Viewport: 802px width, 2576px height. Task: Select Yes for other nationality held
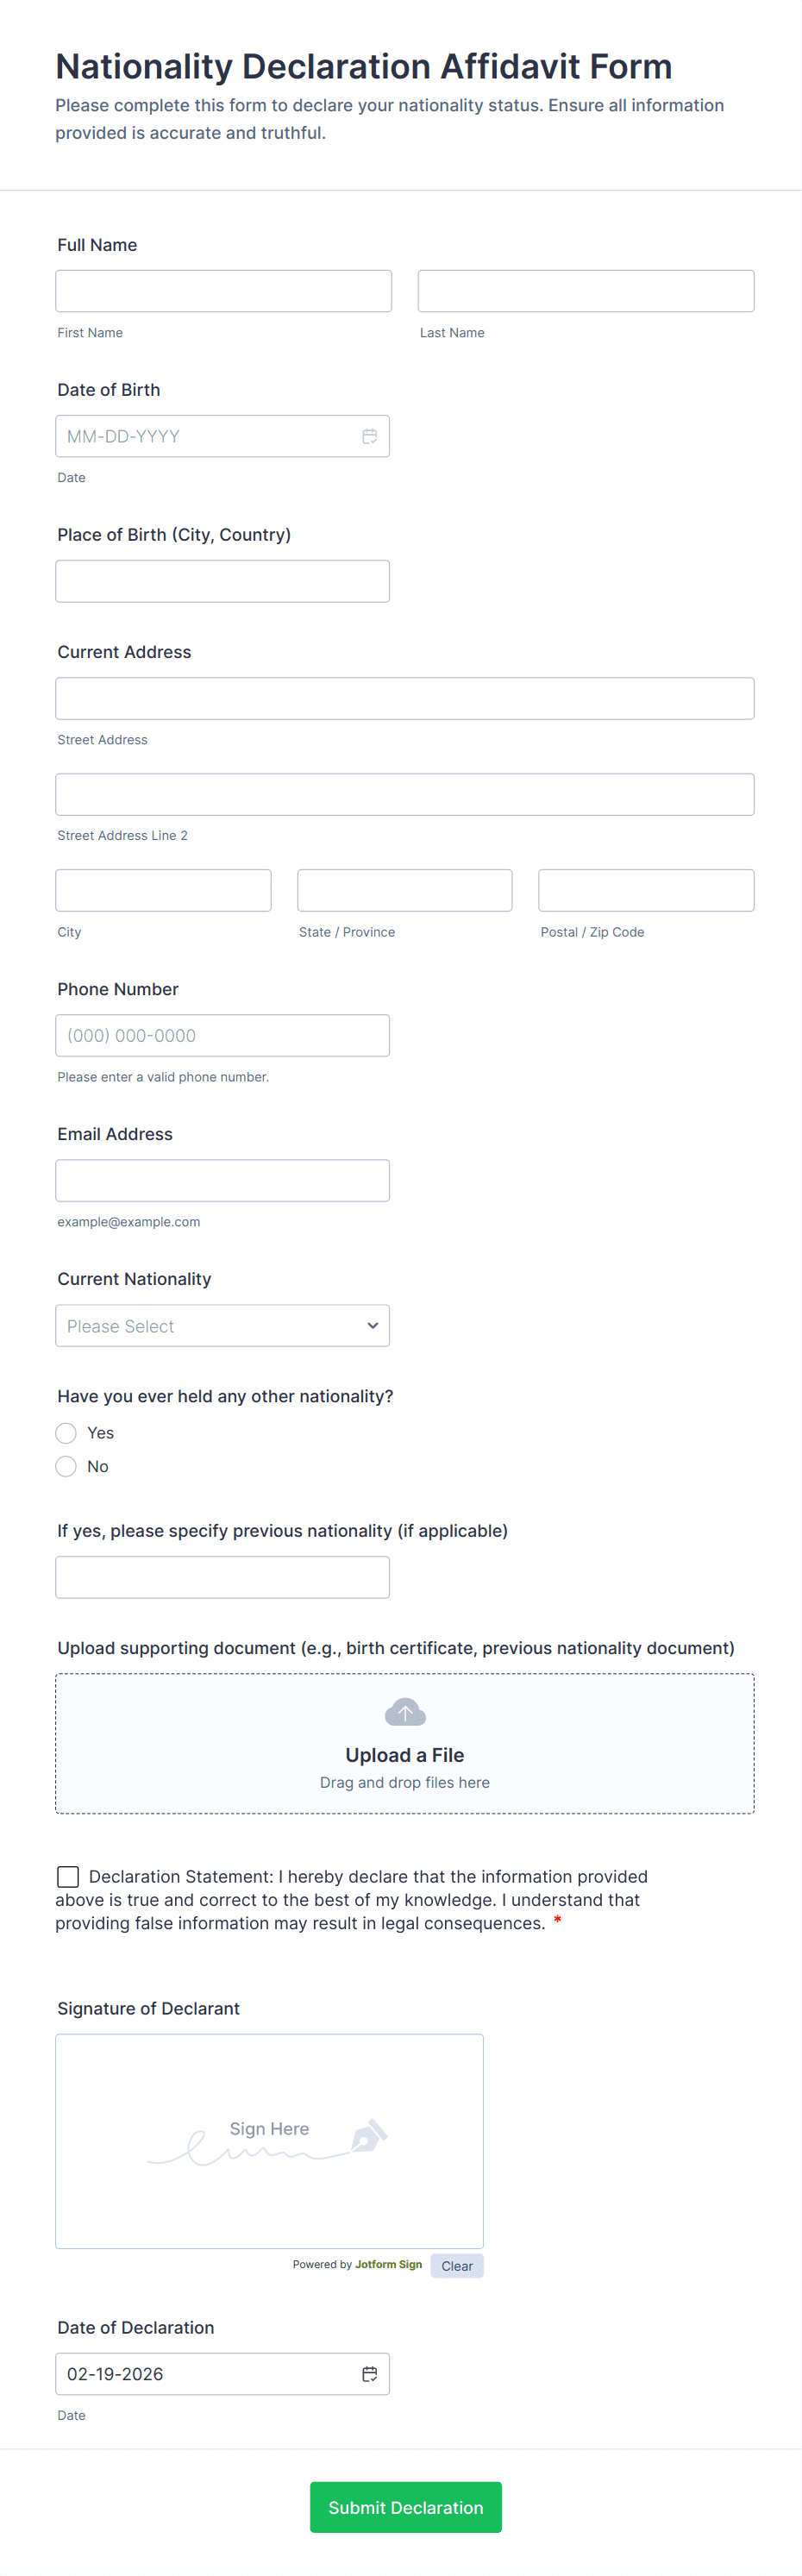[67, 1433]
